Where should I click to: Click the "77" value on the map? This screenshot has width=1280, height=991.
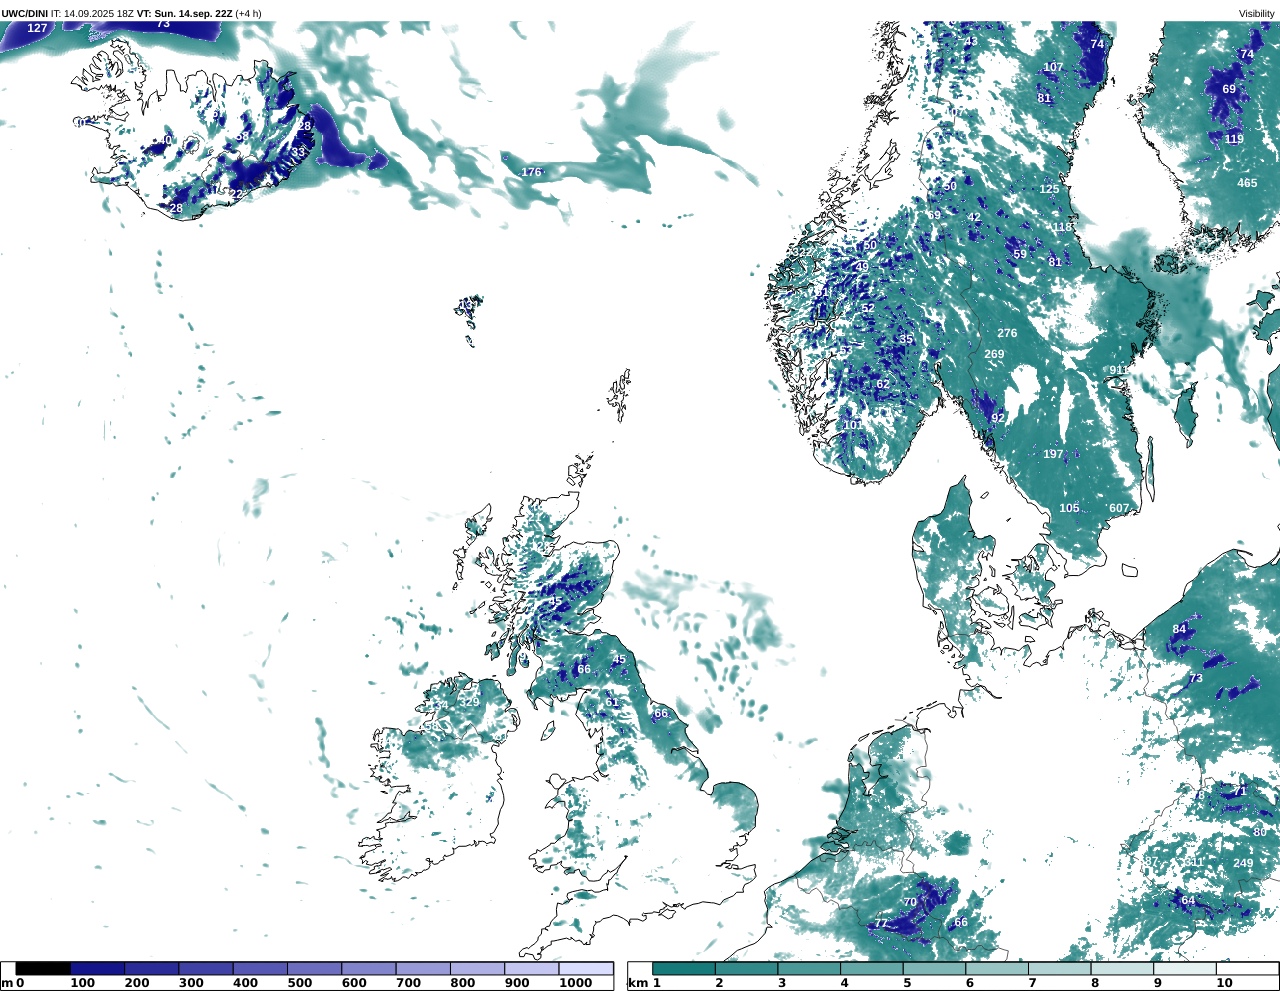click(x=881, y=923)
